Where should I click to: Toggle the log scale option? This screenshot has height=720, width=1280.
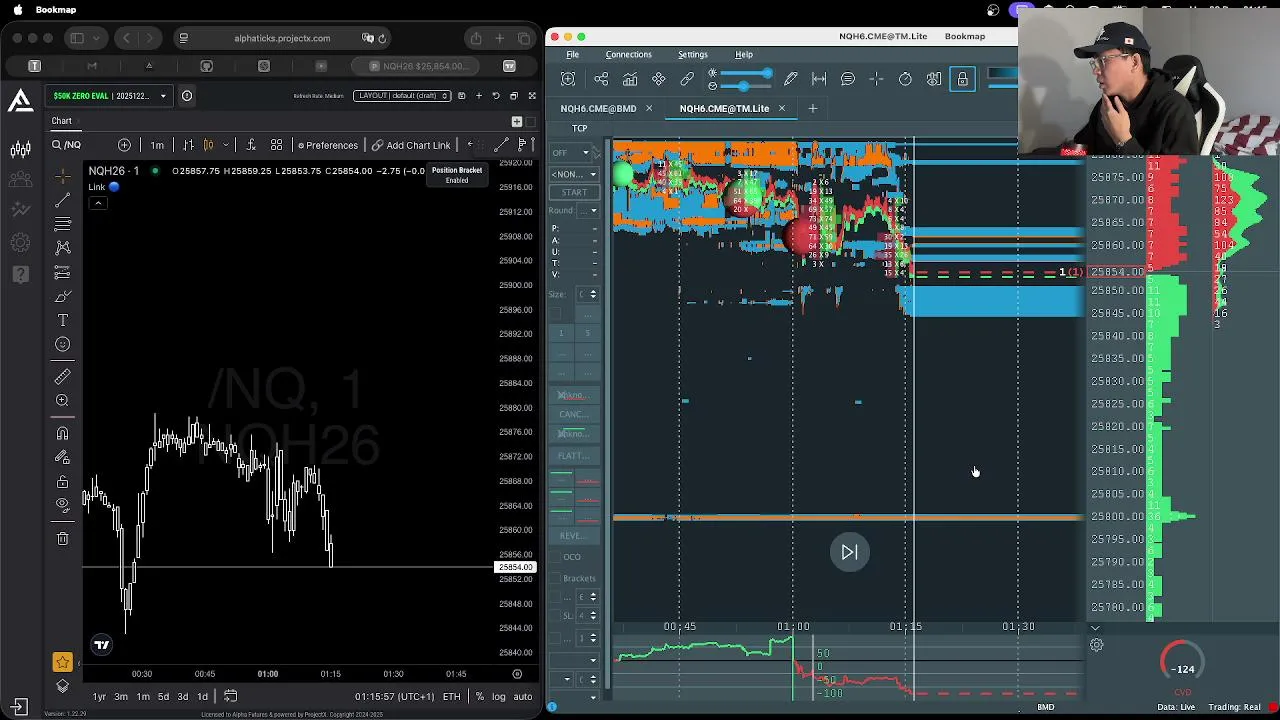pos(499,696)
